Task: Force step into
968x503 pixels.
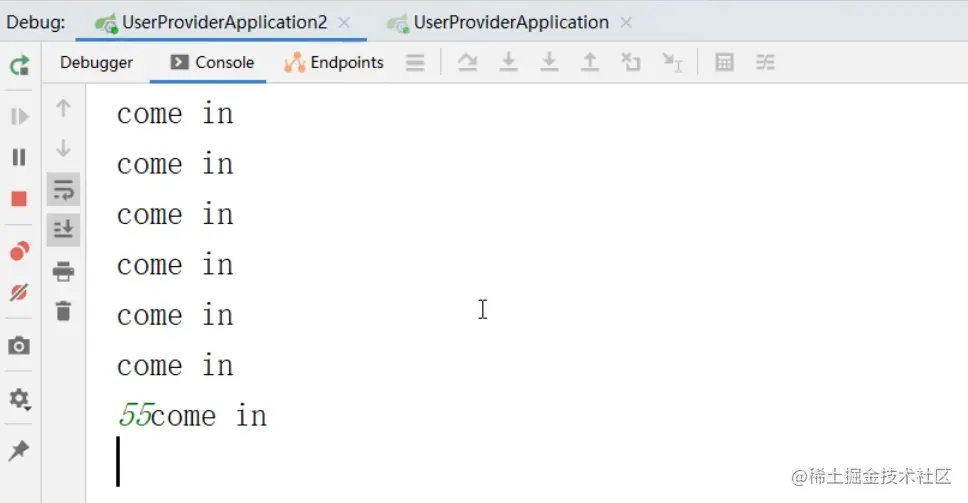Action: pyautogui.click(x=549, y=62)
